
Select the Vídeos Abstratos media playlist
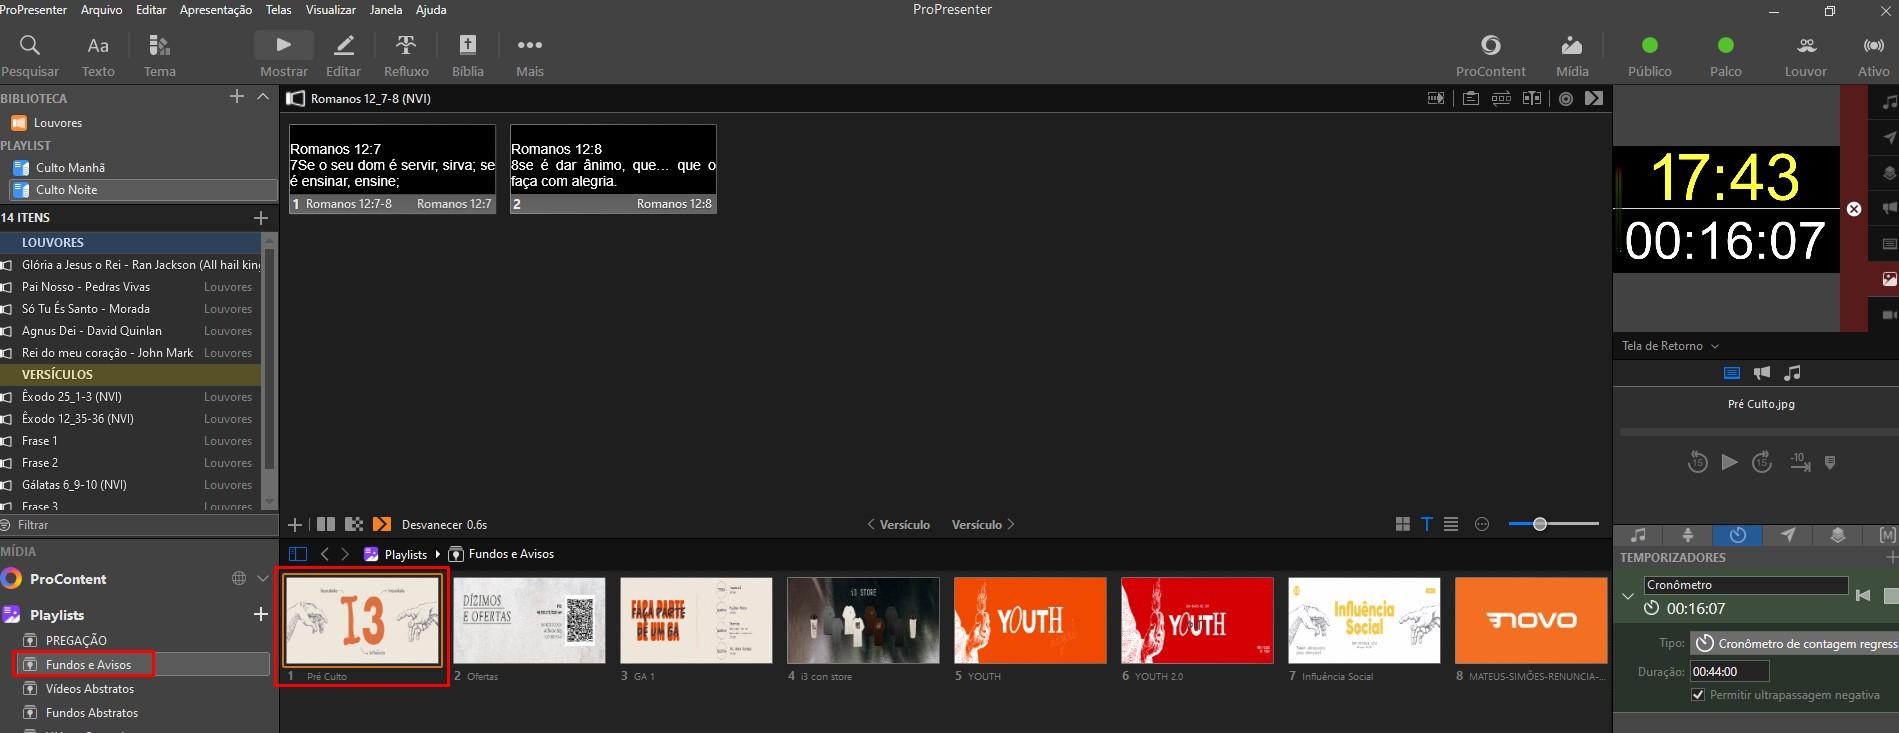[90, 689]
